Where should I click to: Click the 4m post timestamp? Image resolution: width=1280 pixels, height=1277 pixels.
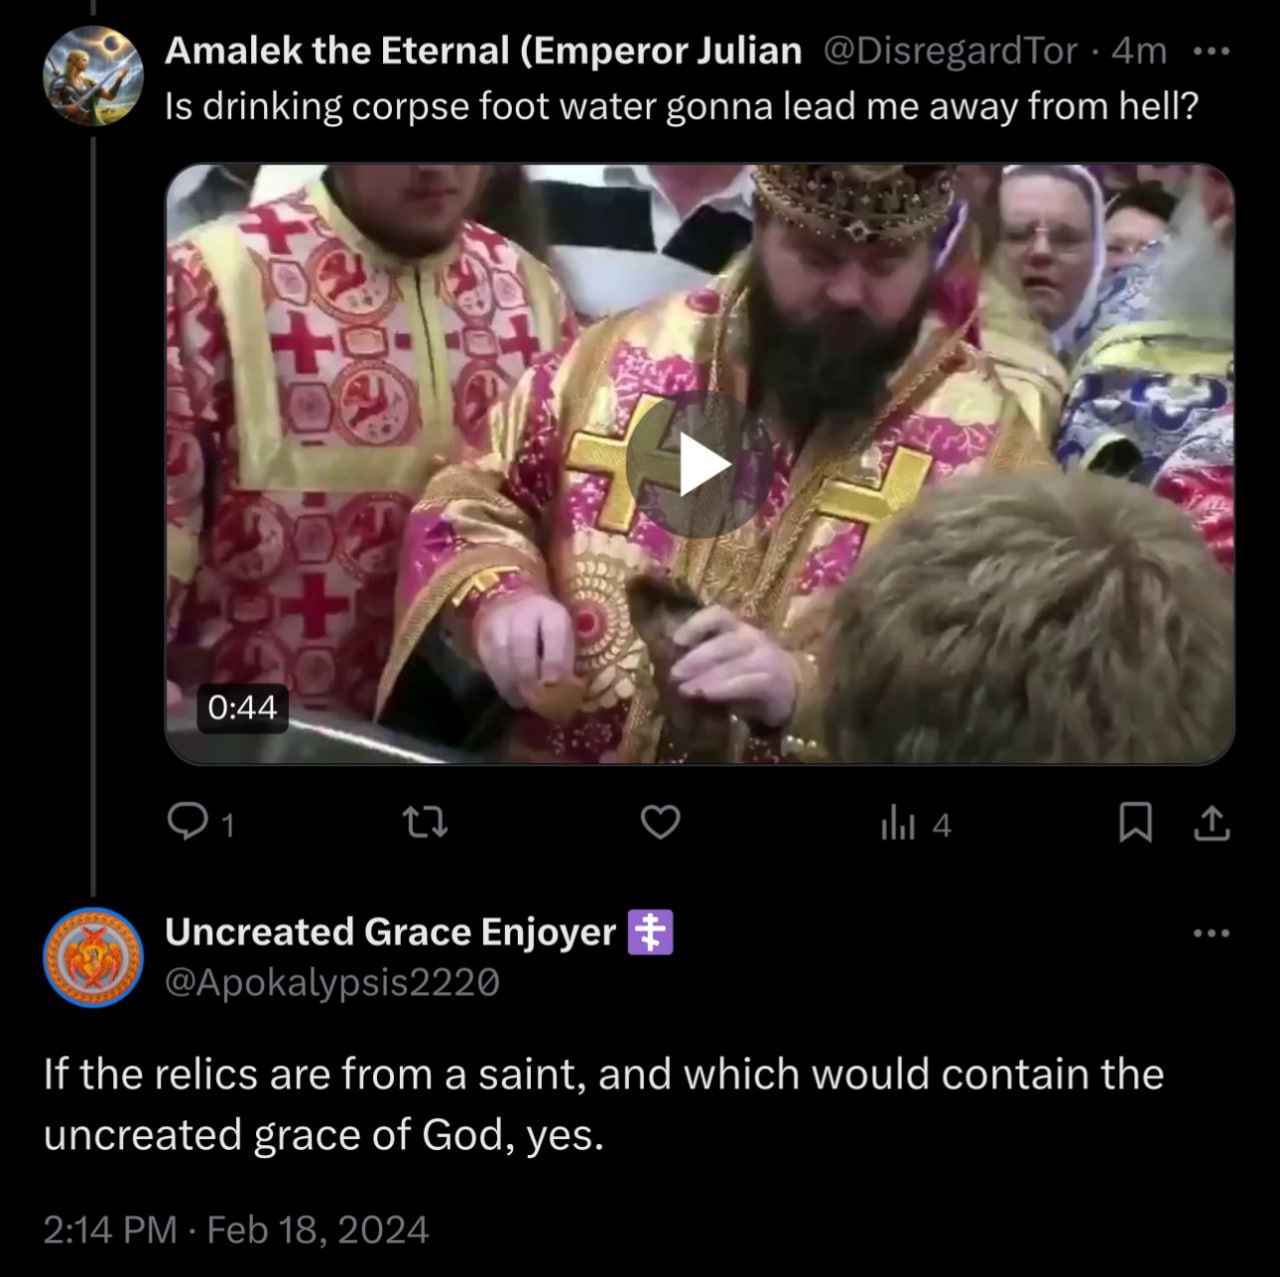tap(1139, 50)
